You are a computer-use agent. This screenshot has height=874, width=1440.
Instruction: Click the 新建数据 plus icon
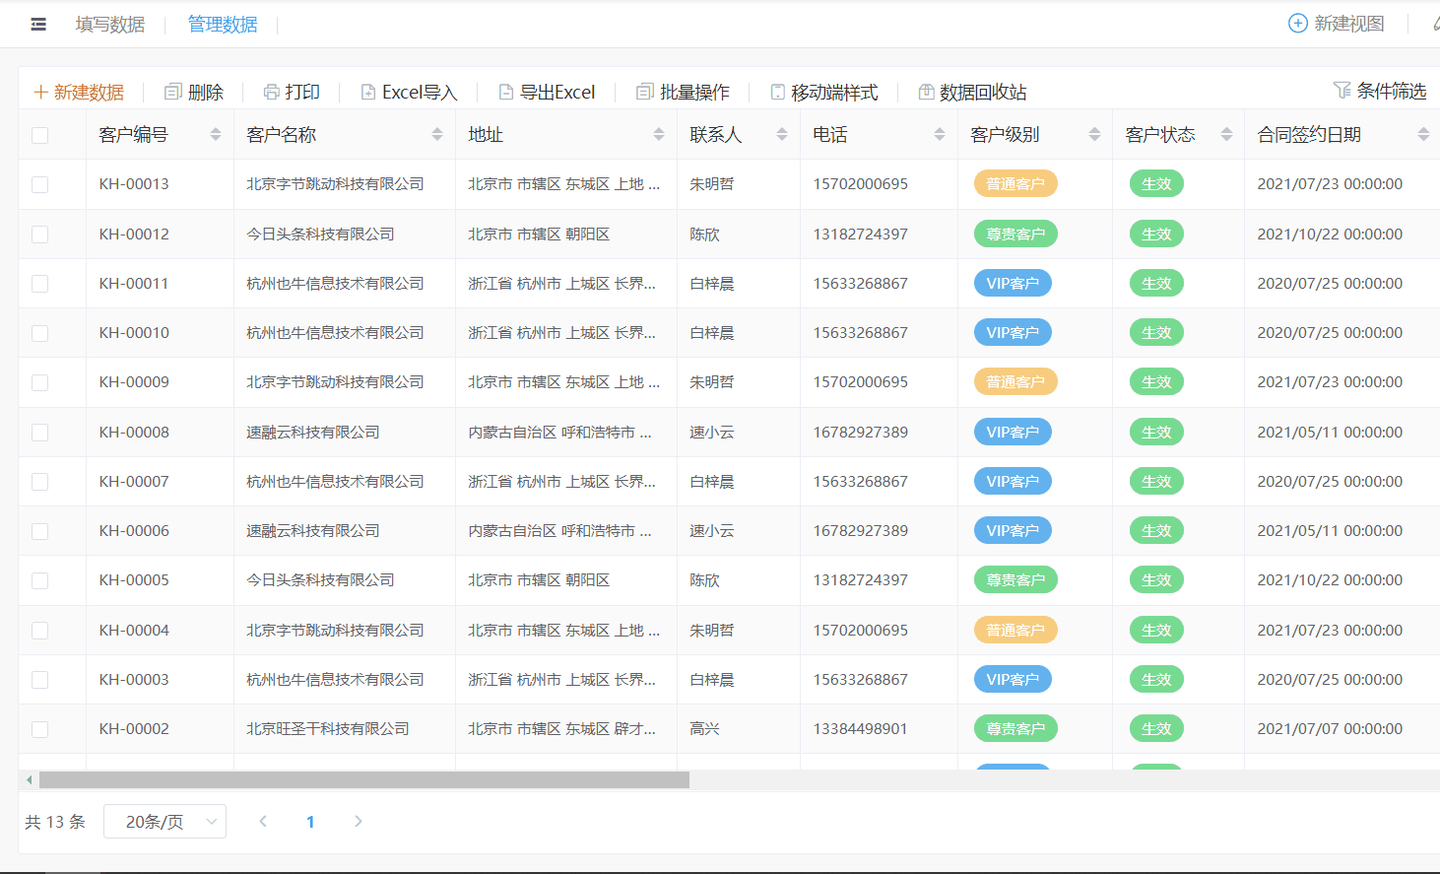point(41,92)
